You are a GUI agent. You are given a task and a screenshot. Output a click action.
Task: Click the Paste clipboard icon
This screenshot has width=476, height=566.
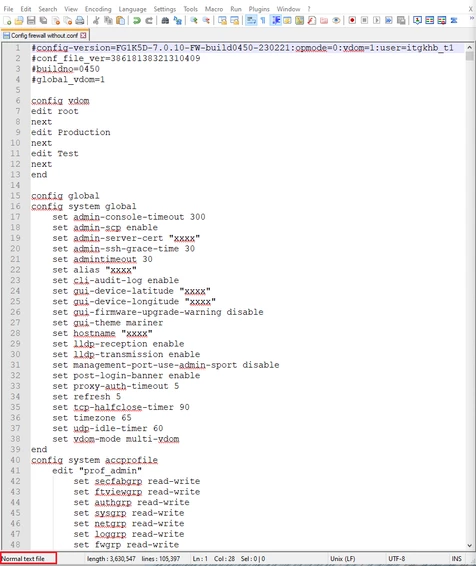pos(121,21)
